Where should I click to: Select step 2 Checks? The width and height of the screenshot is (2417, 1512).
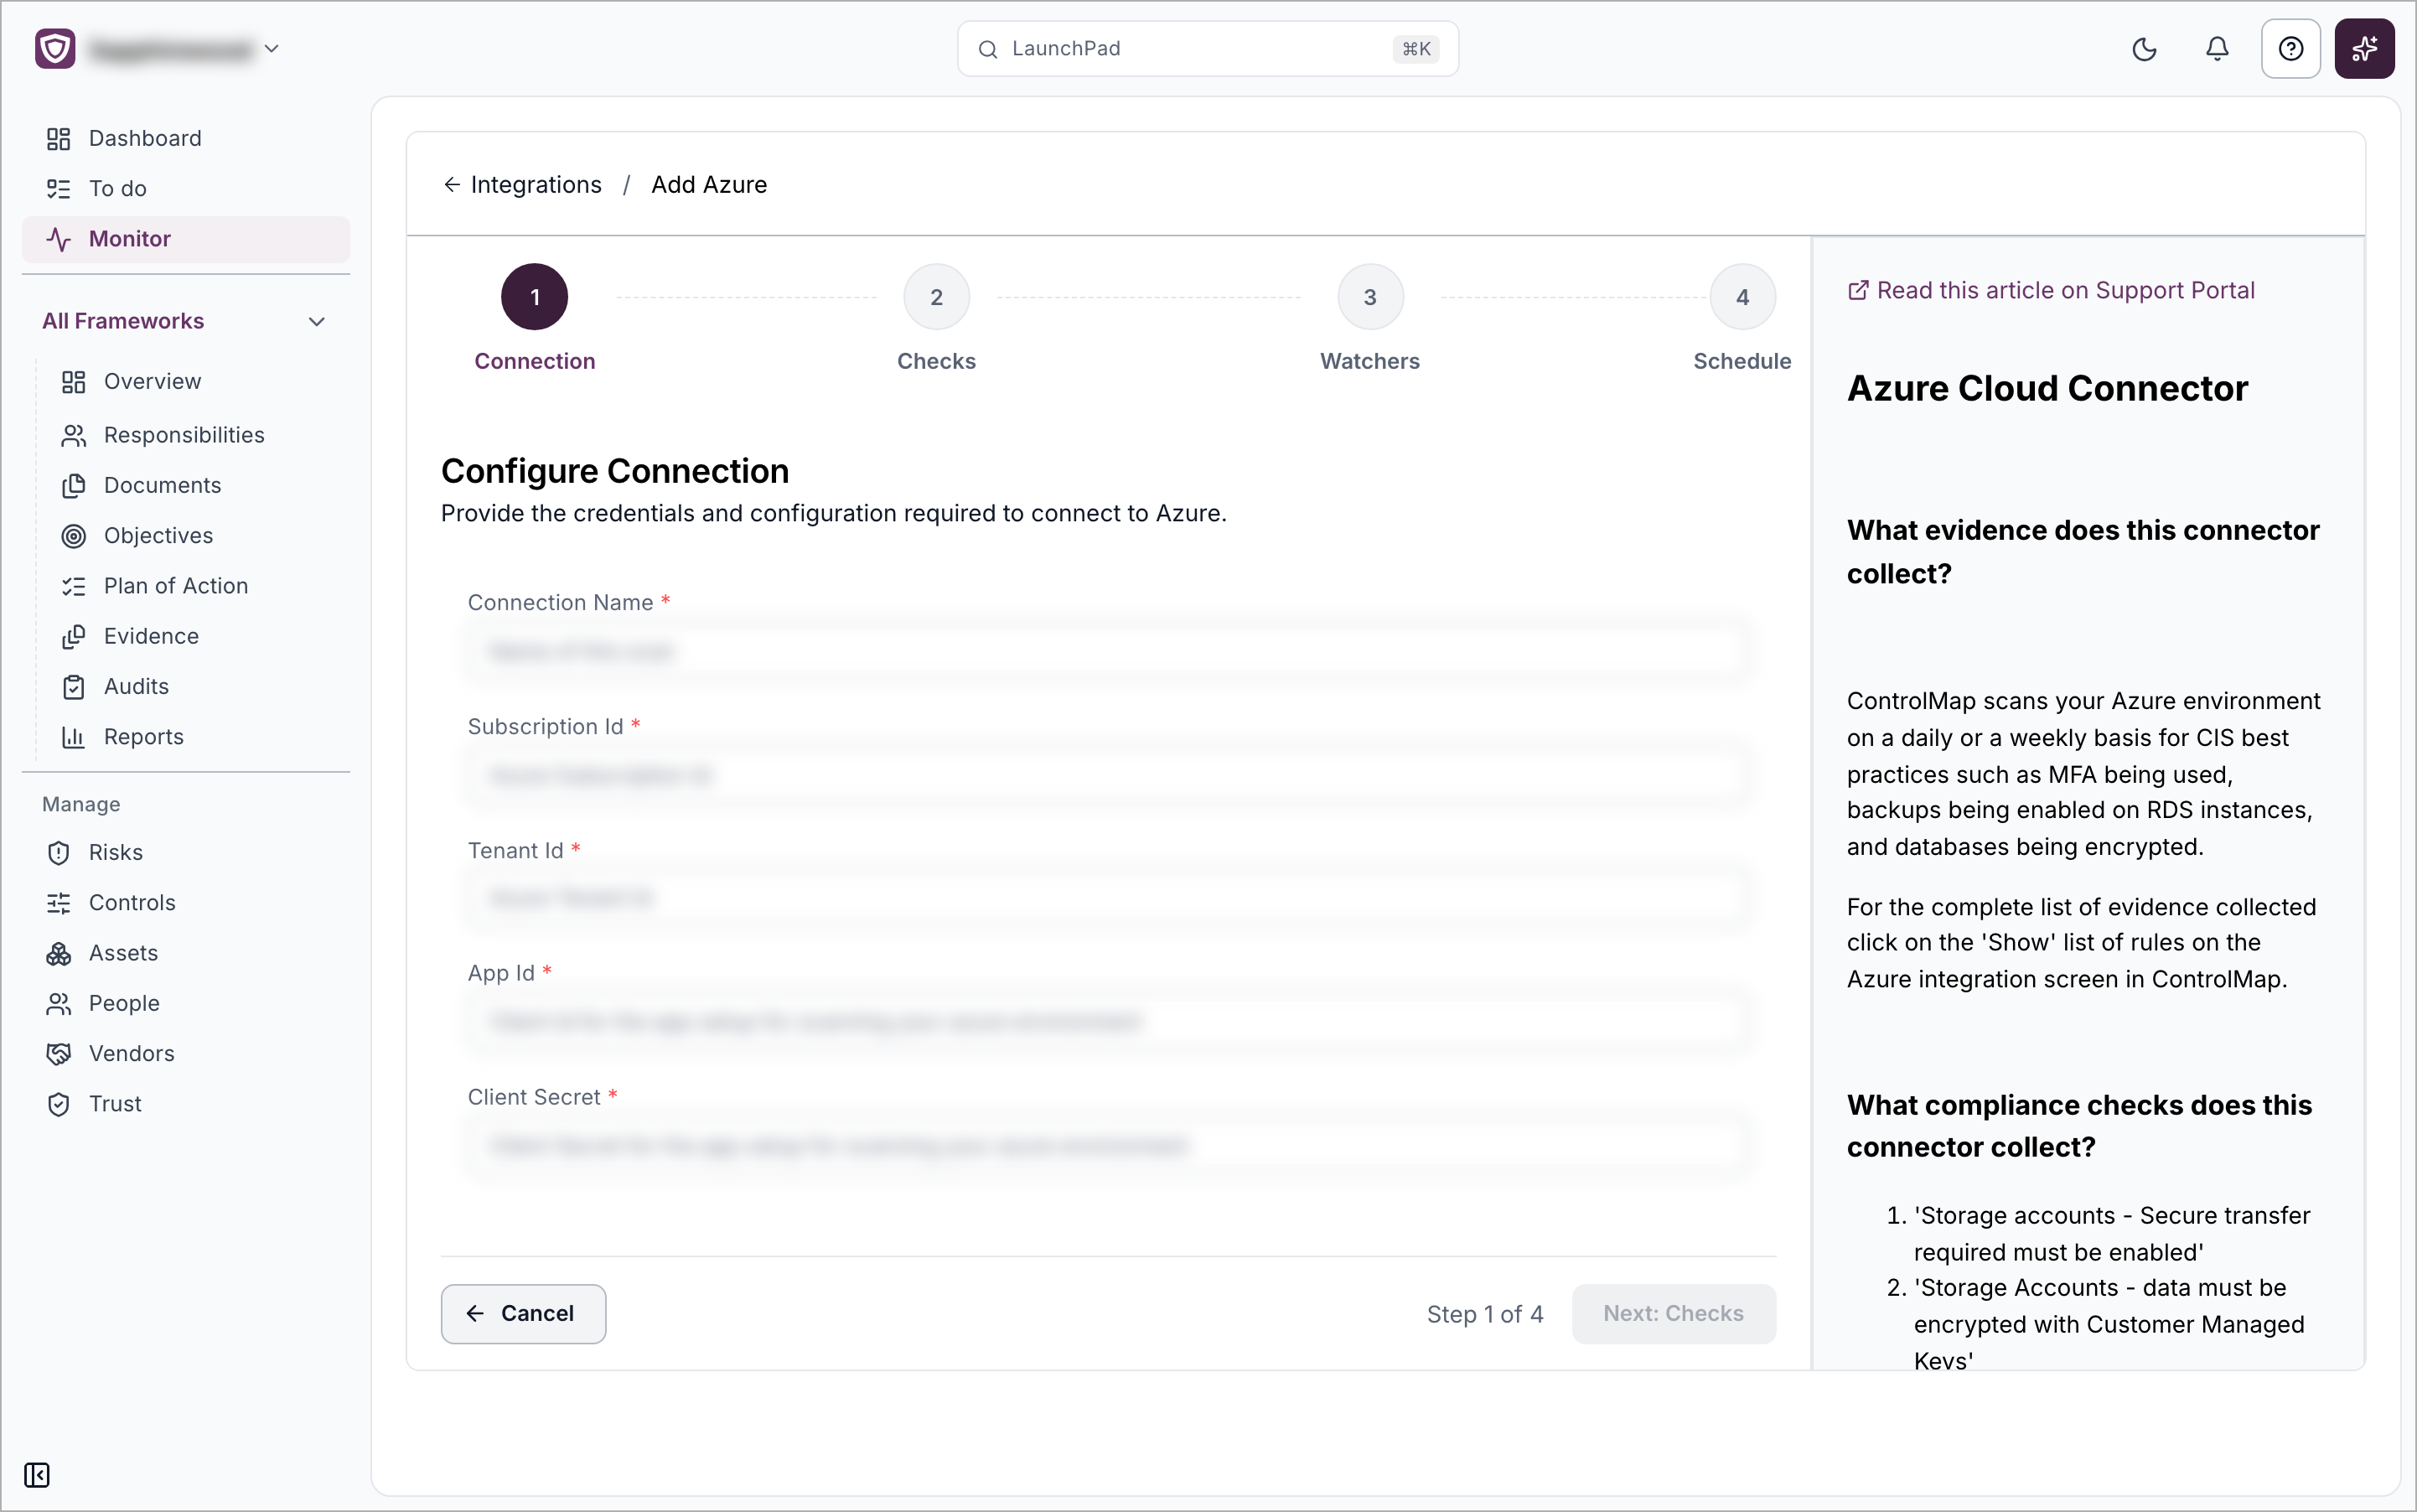click(x=936, y=297)
